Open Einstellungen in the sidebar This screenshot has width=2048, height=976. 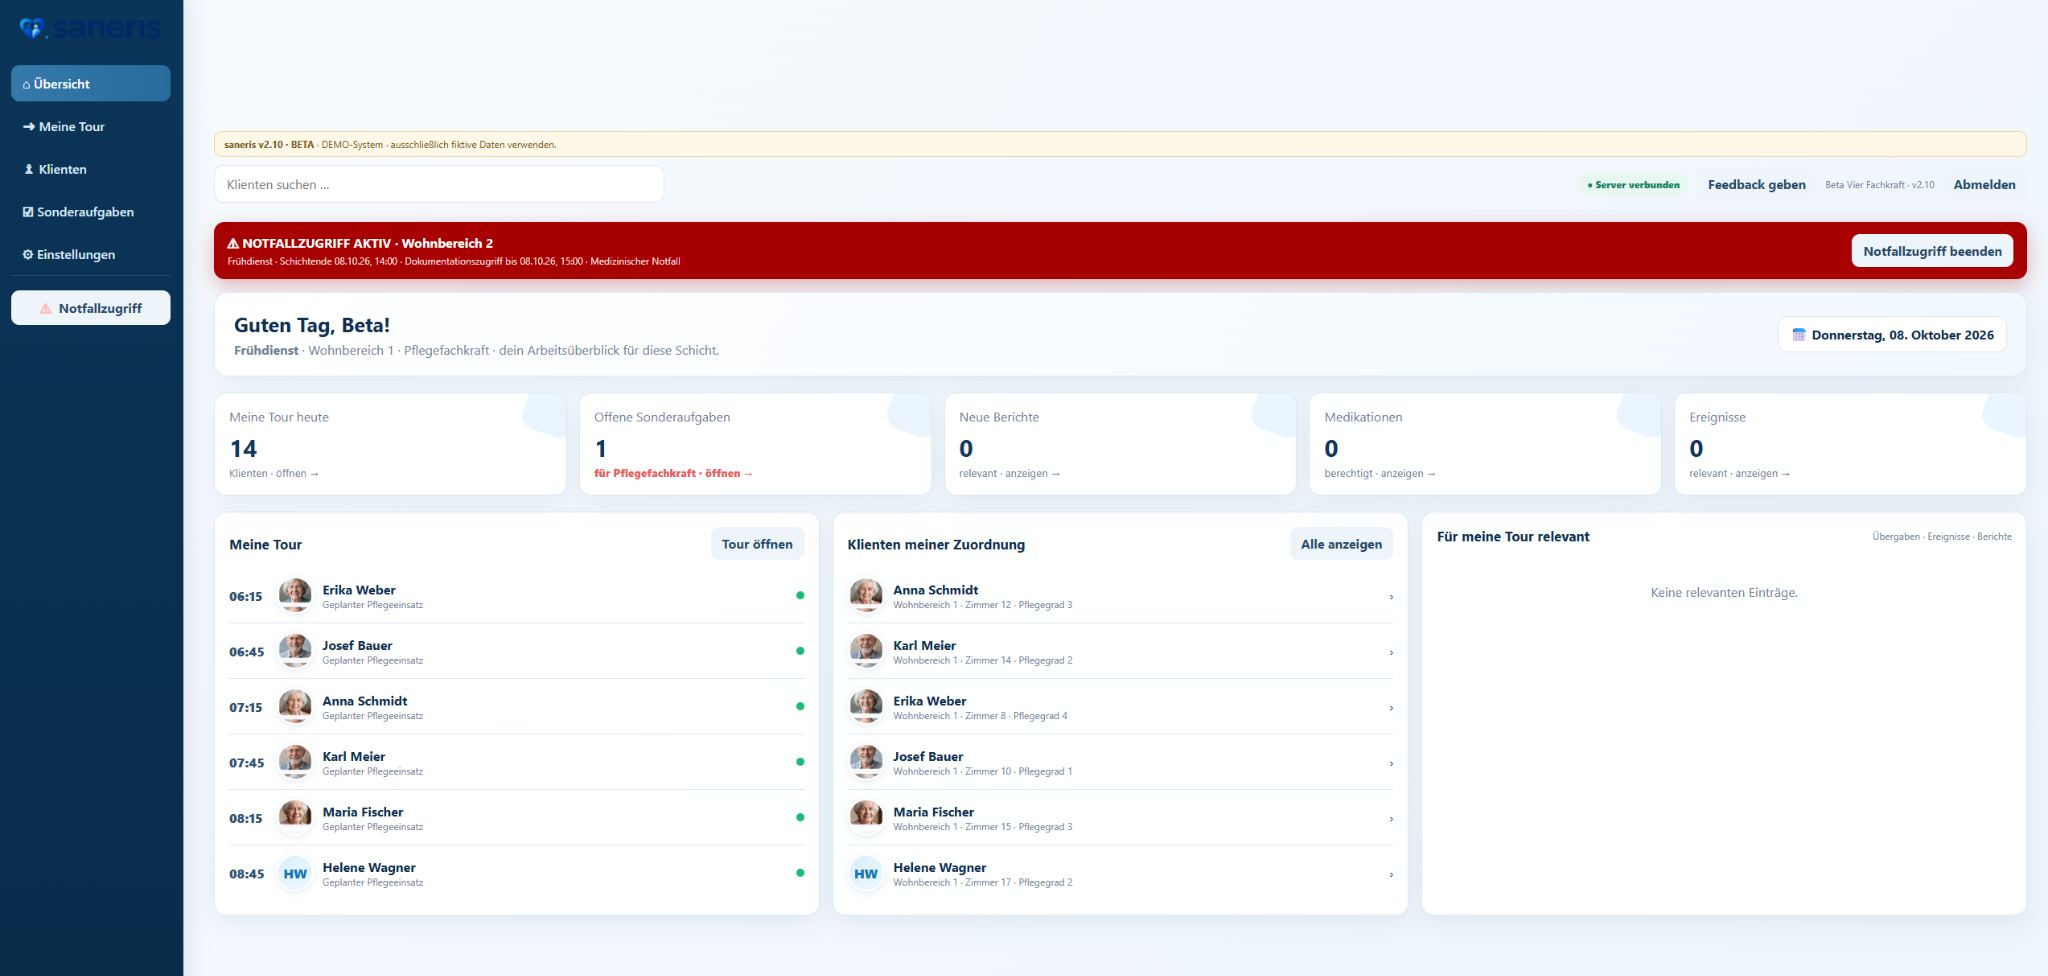[x=91, y=255]
